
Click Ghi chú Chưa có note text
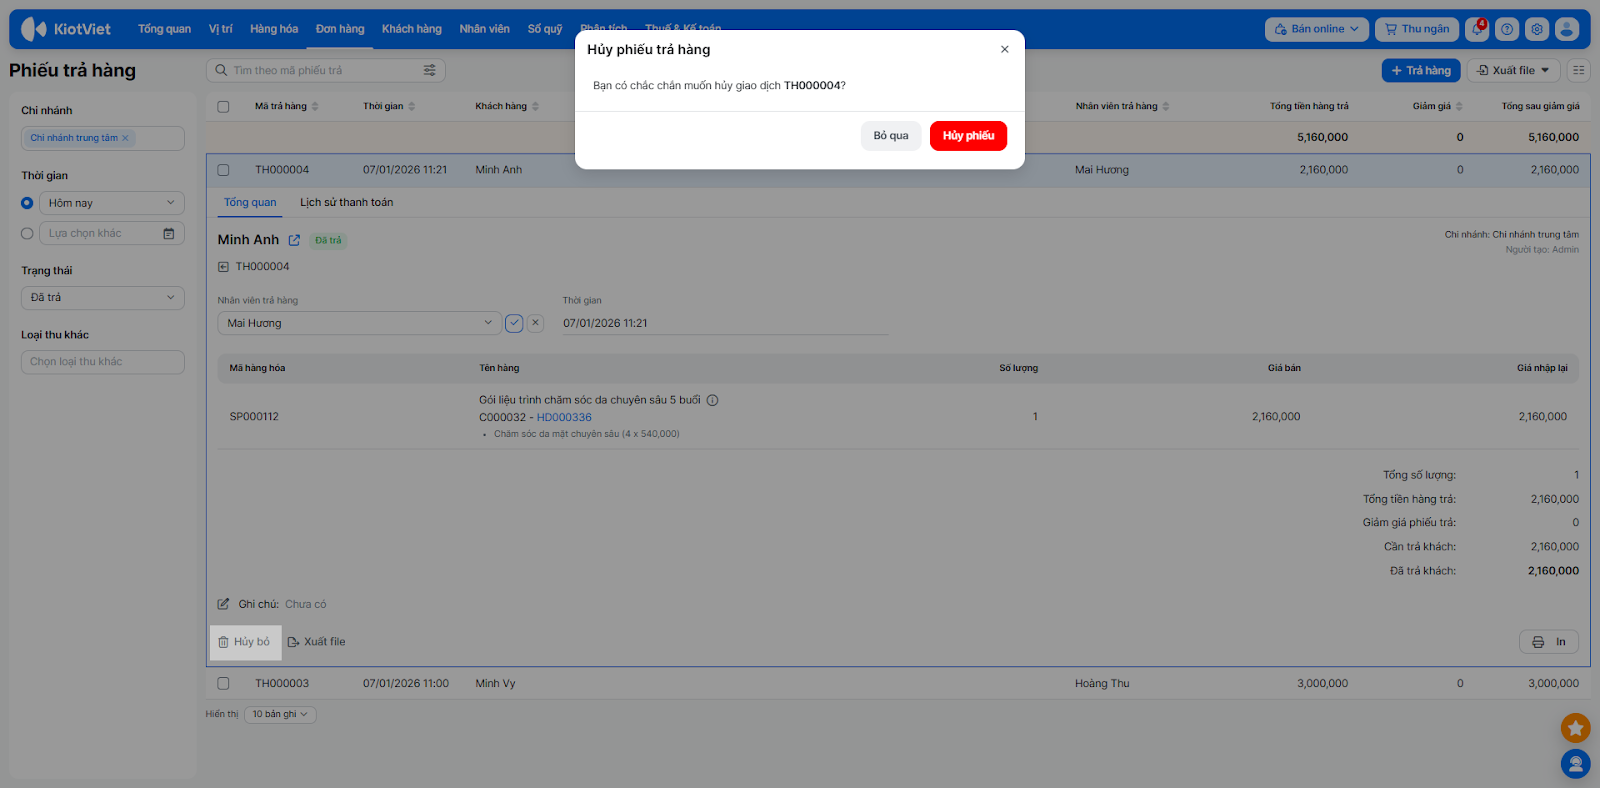(305, 604)
